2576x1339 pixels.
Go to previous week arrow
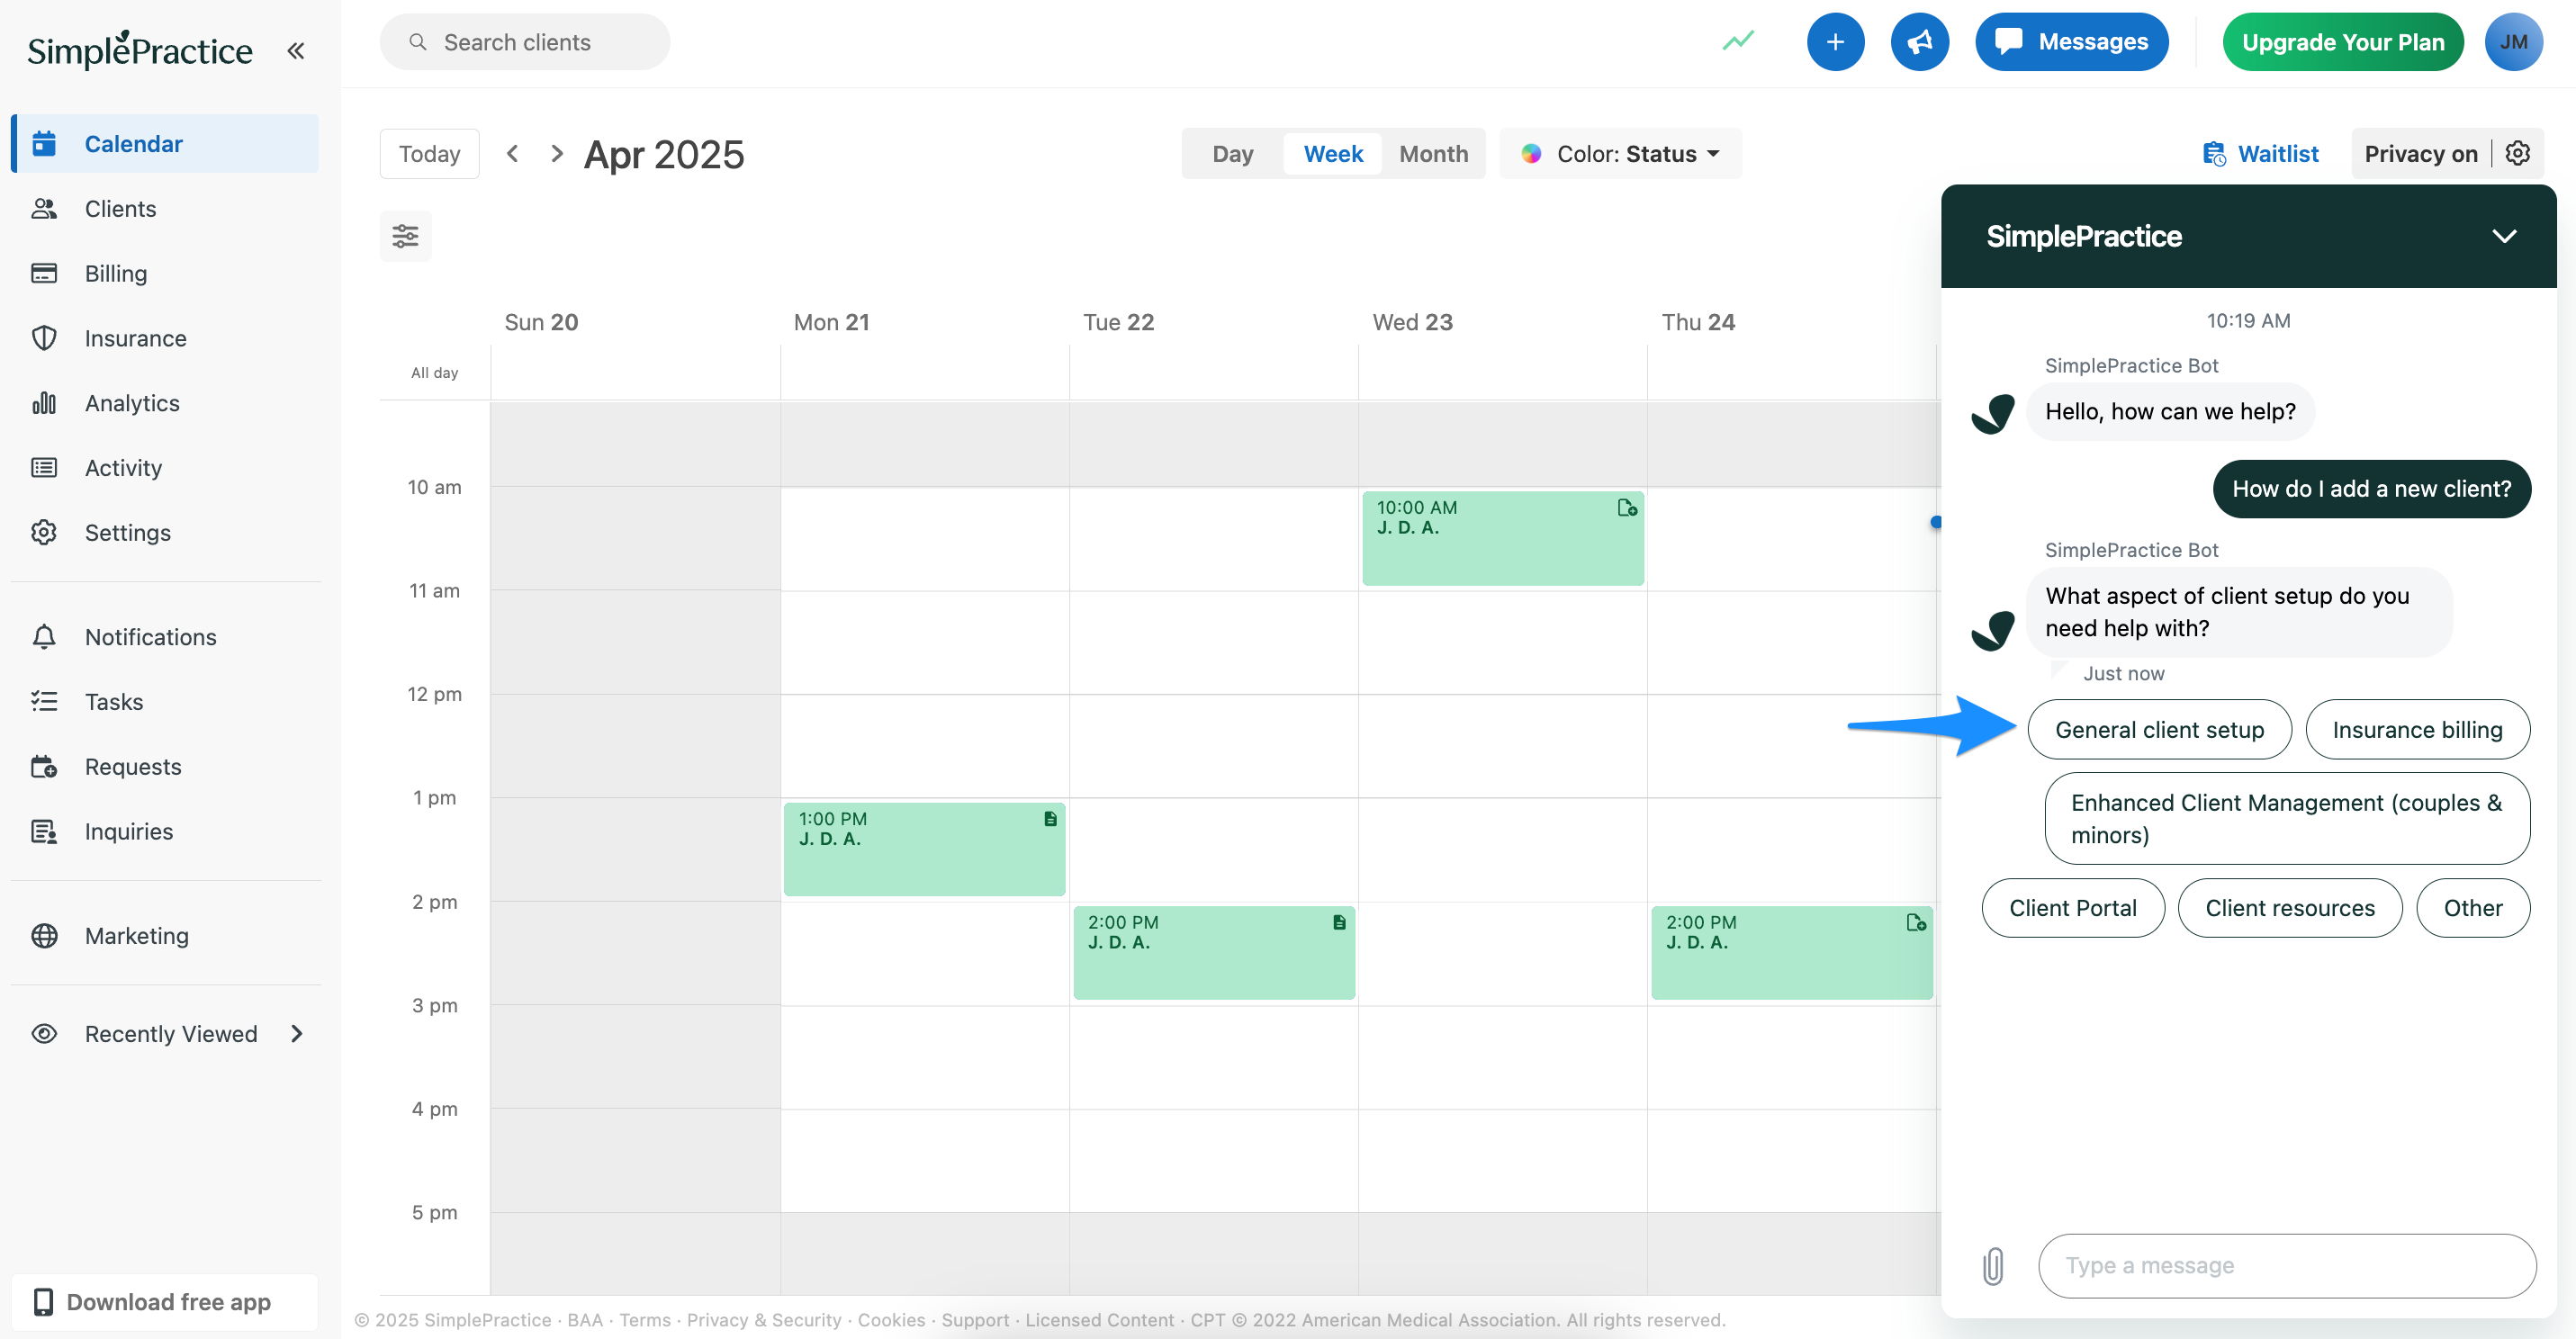click(x=513, y=153)
